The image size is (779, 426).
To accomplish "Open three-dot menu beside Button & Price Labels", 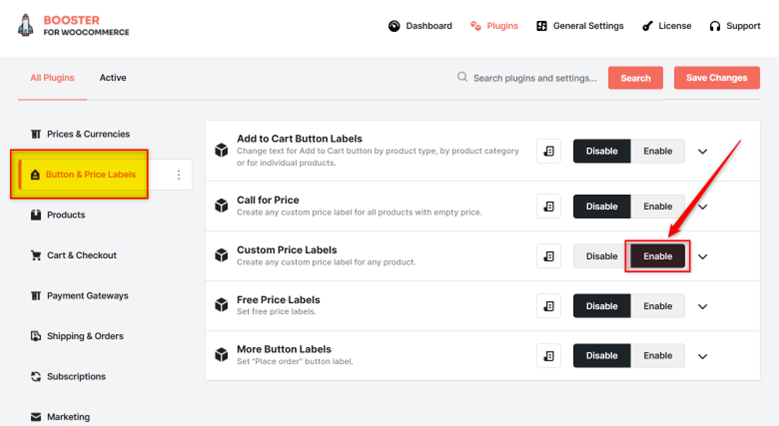I will click(178, 174).
